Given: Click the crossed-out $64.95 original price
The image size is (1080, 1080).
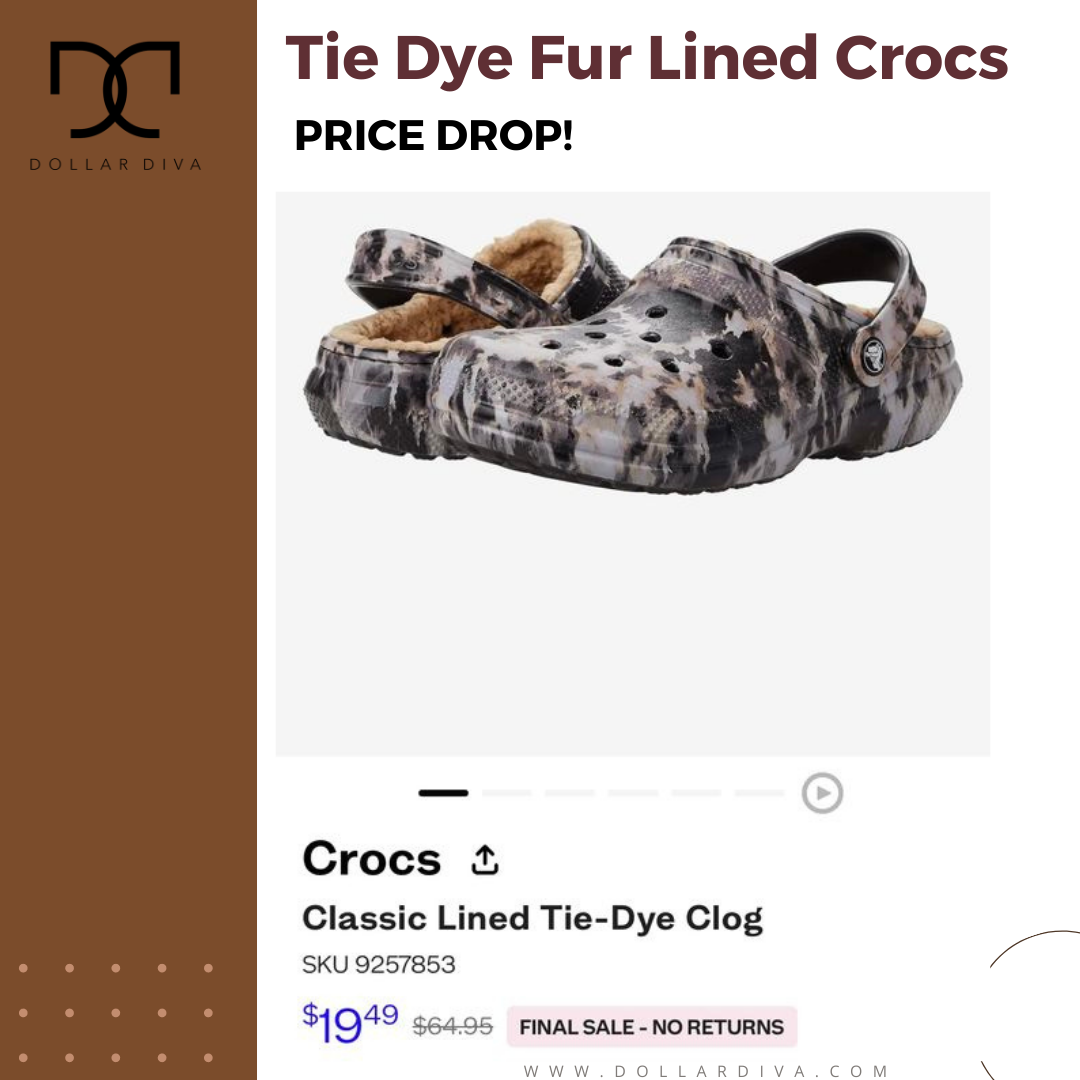Looking at the screenshot, I should [453, 1026].
